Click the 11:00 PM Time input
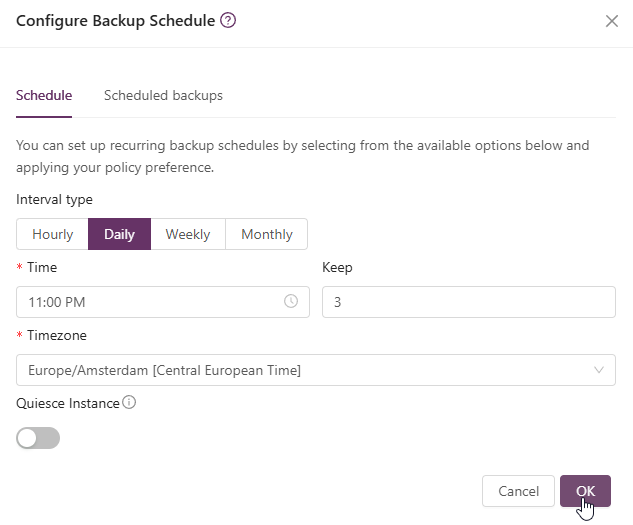Screen dimensions: 633x525 point(150,301)
